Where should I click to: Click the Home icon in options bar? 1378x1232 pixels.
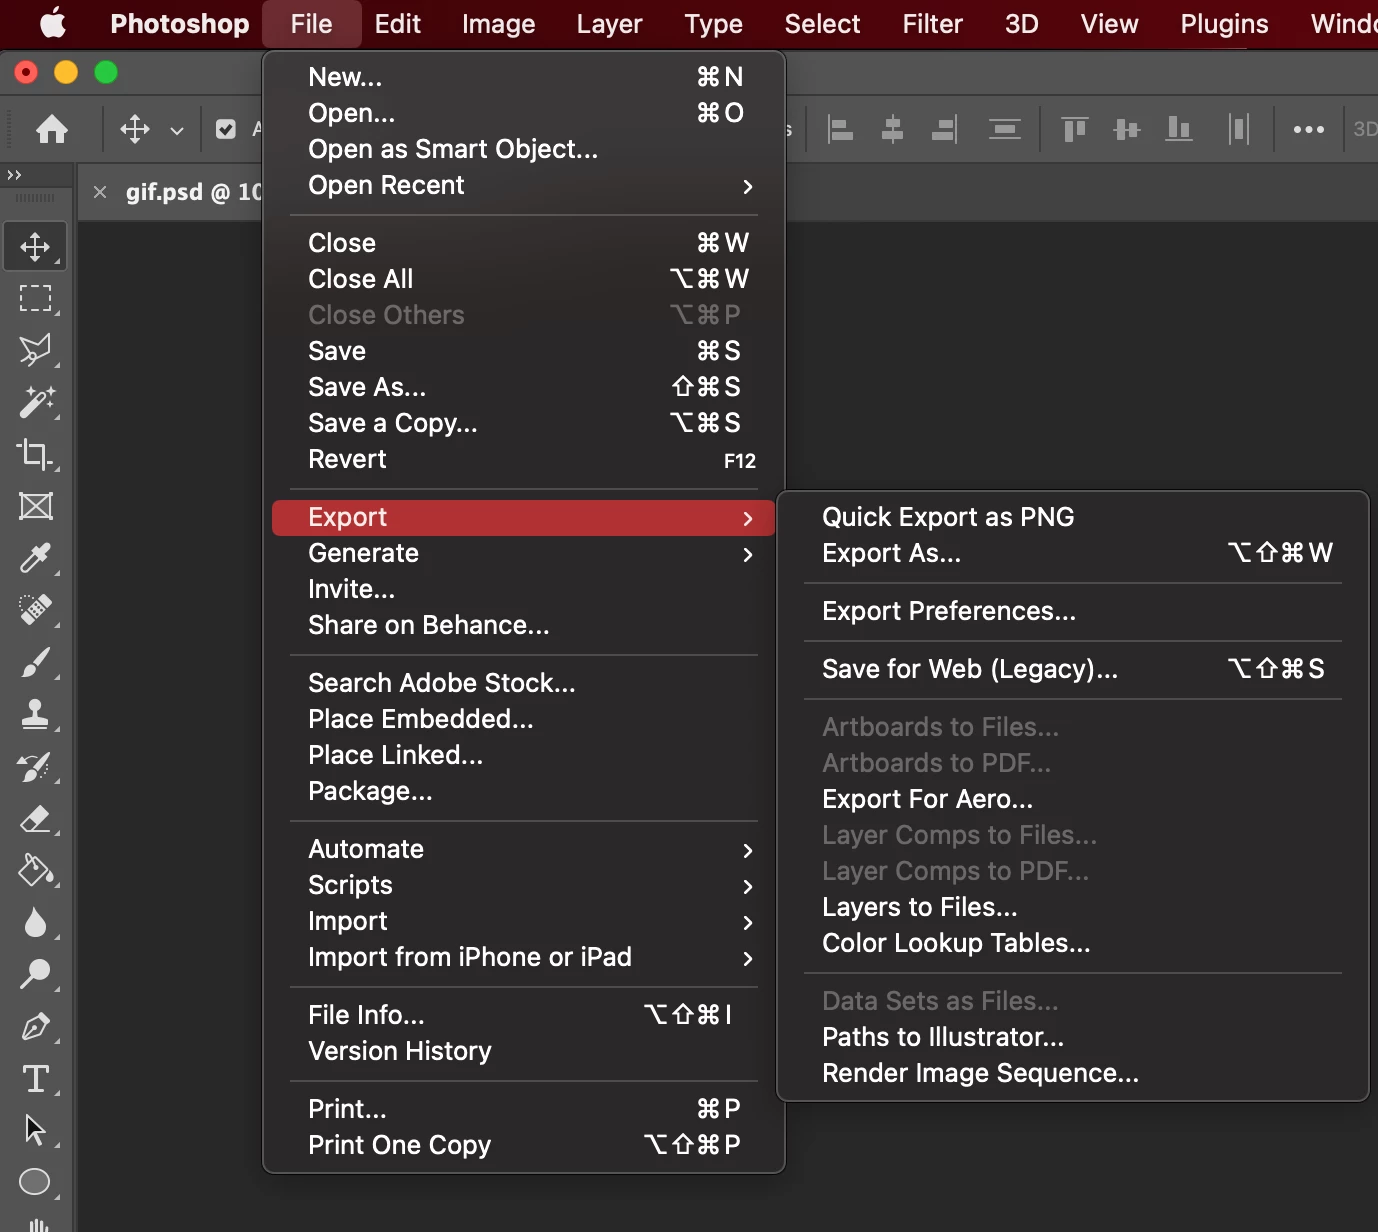pyautogui.click(x=52, y=129)
